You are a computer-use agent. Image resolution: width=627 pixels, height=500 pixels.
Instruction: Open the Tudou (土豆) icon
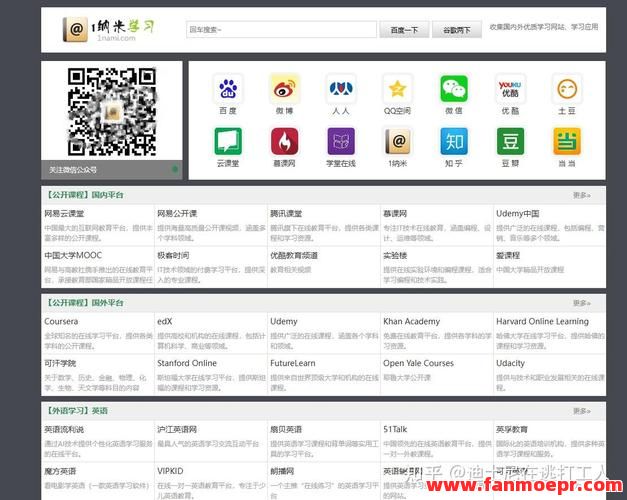[x=567, y=89]
